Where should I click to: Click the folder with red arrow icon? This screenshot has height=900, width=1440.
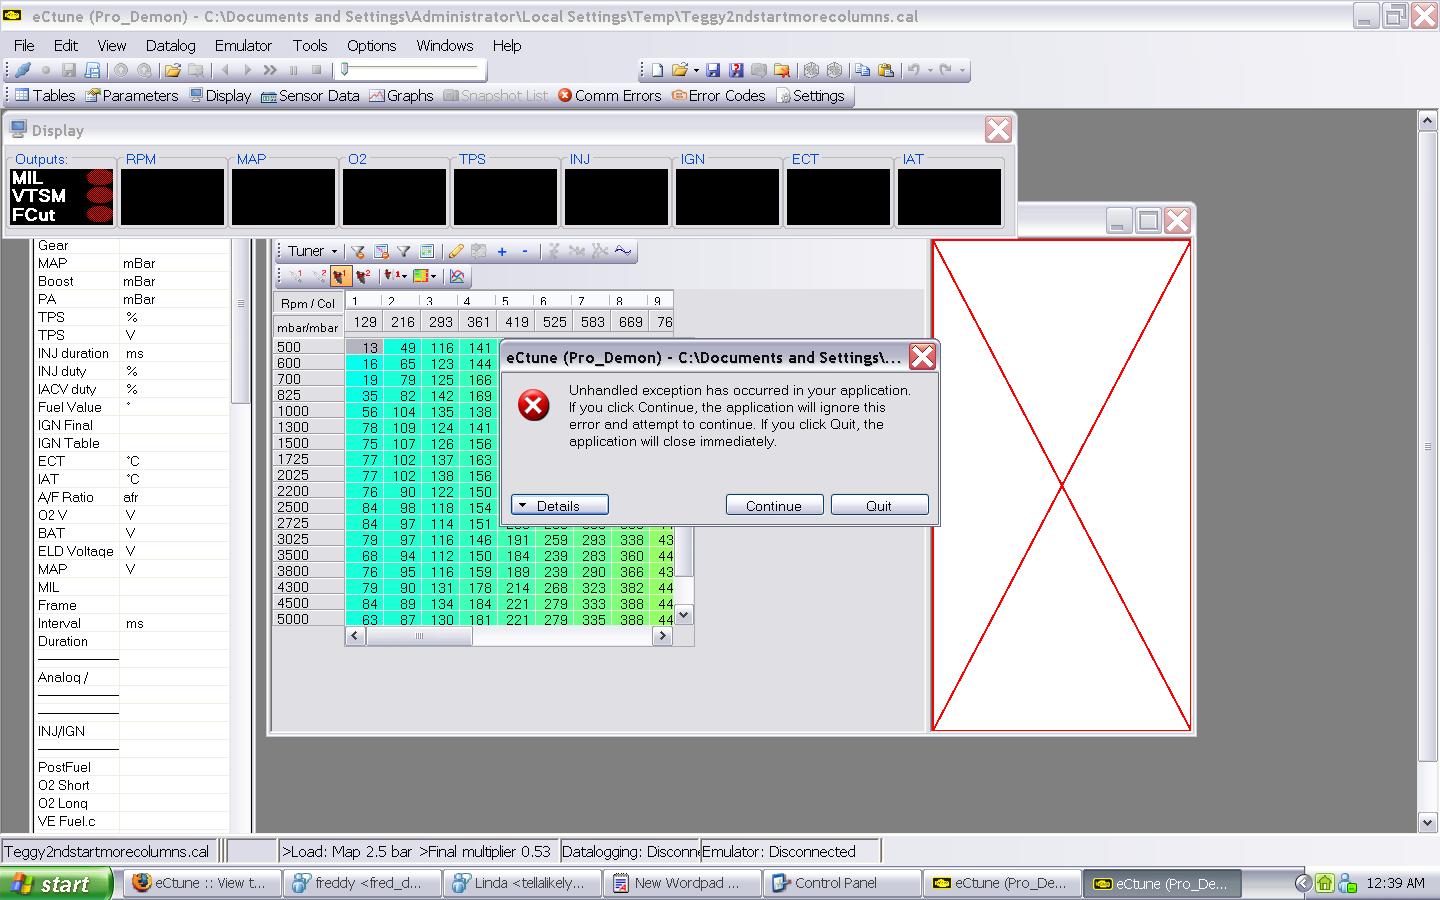[x=782, y=70]
